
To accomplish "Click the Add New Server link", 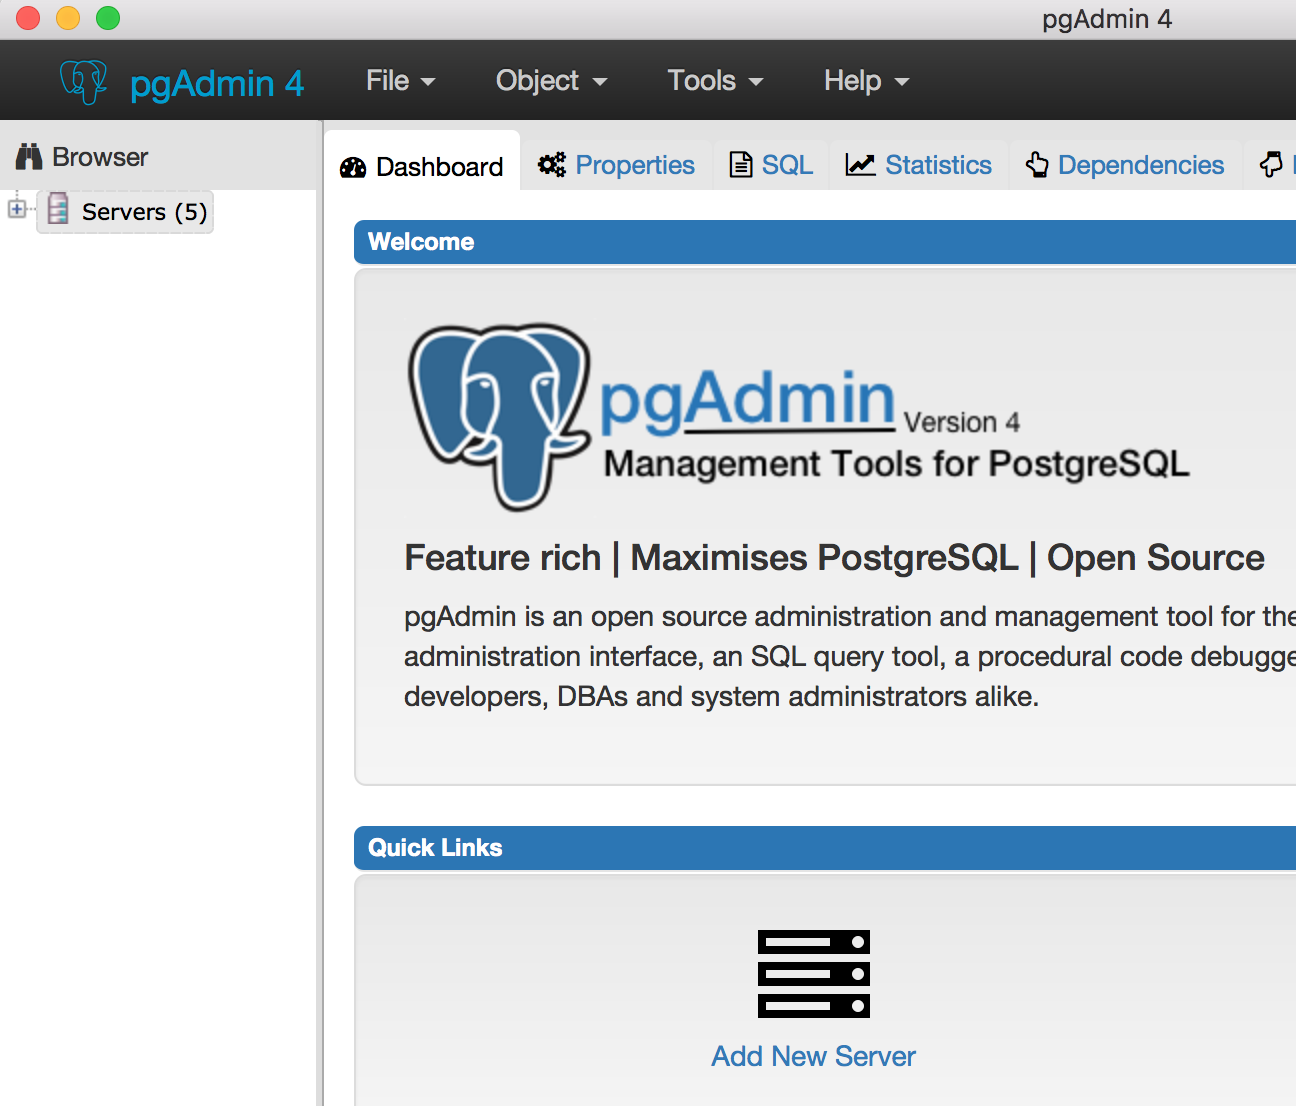I will tap(814, 1056).
